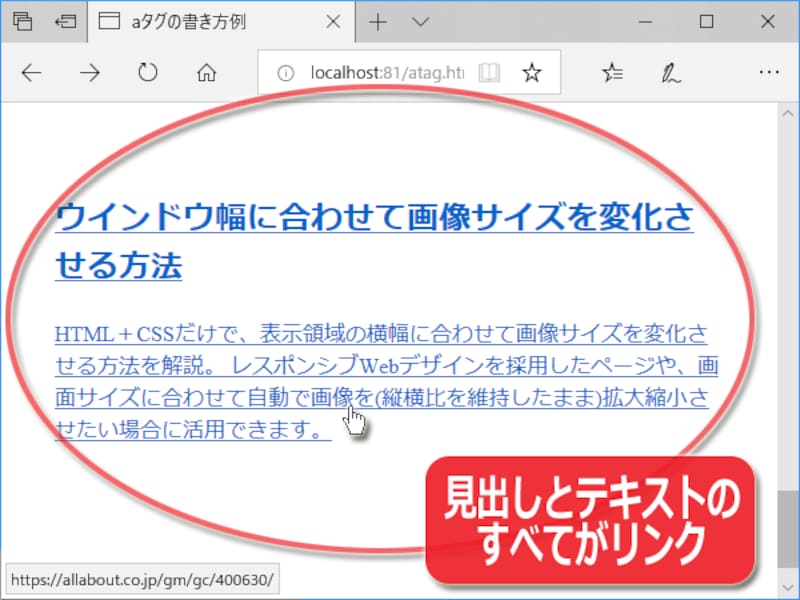
Task: Open a new browser tab
Action: (378, 21)
